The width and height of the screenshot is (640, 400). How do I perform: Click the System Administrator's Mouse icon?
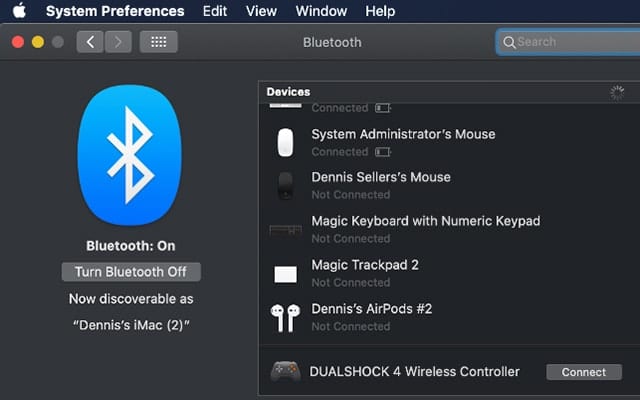[286, 143]
